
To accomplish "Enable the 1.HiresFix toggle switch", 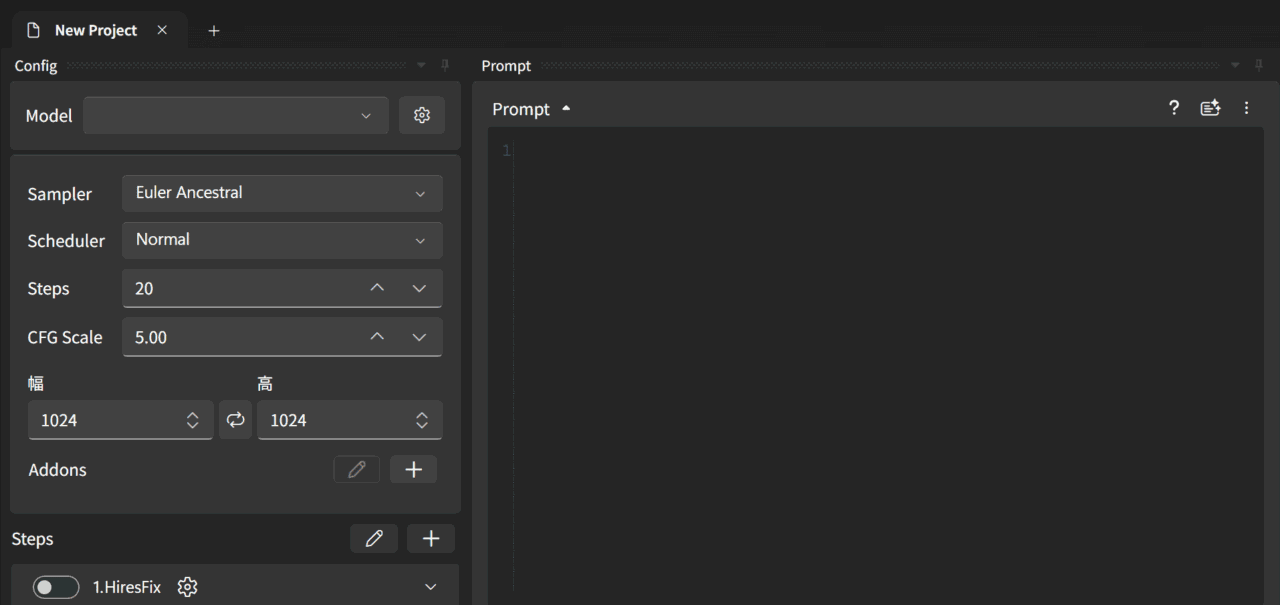I will tap(56, 587).
